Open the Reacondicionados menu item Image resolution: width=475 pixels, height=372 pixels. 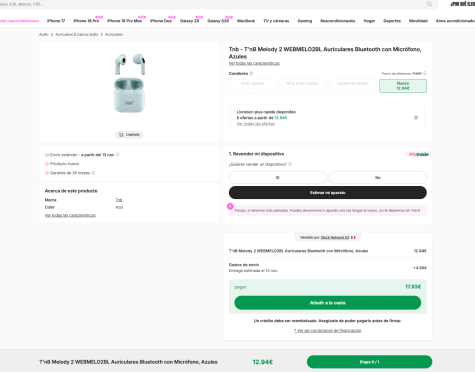coord(338,21)
